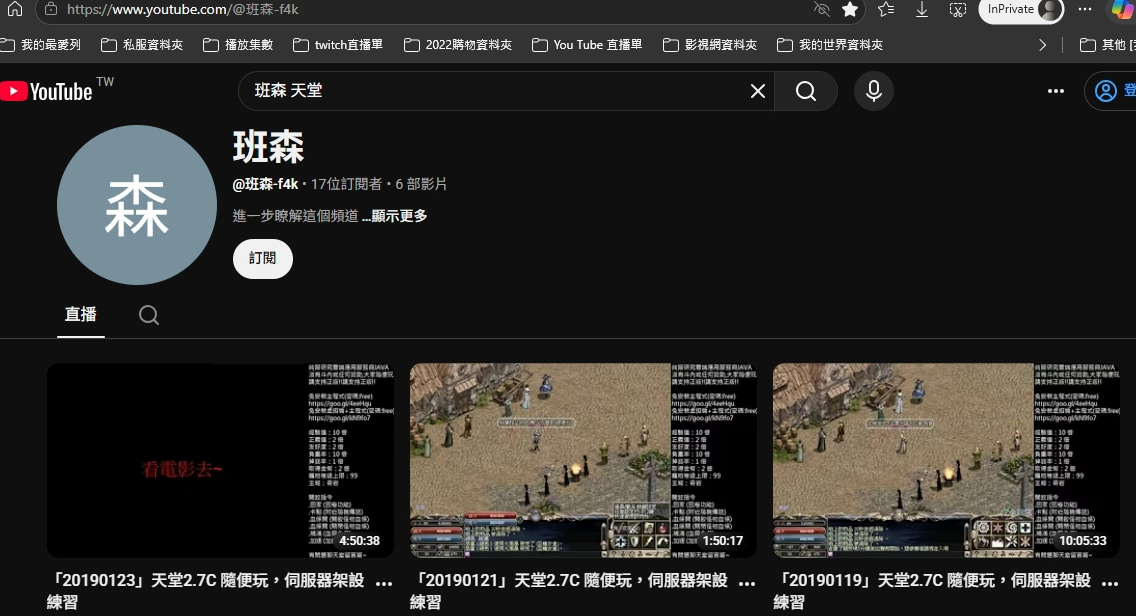
Task: Click the channel search magnifier icon
Action: (x=149, y=315)
